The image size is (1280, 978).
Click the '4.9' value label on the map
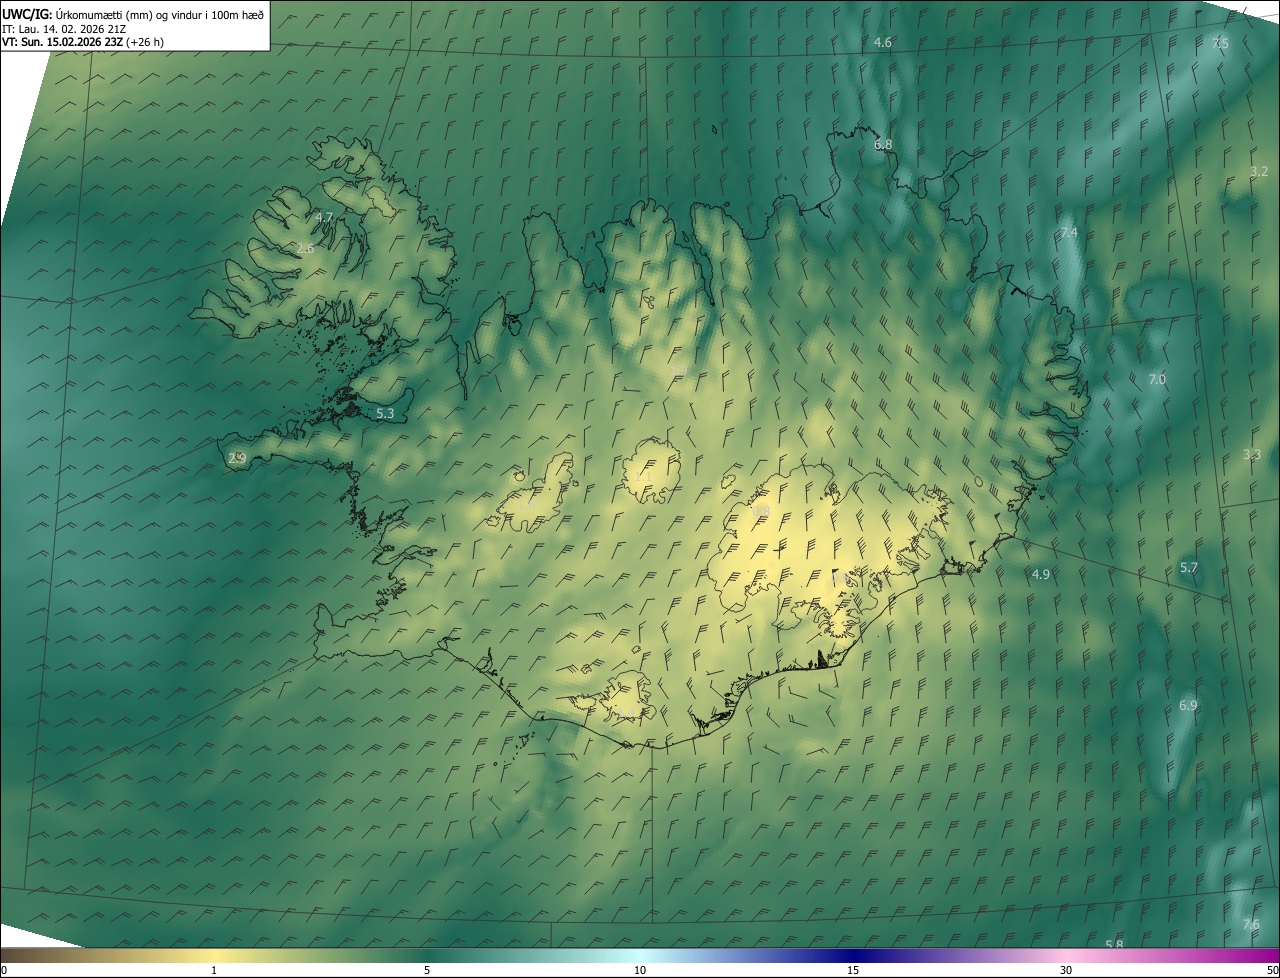pos(1041,575)
